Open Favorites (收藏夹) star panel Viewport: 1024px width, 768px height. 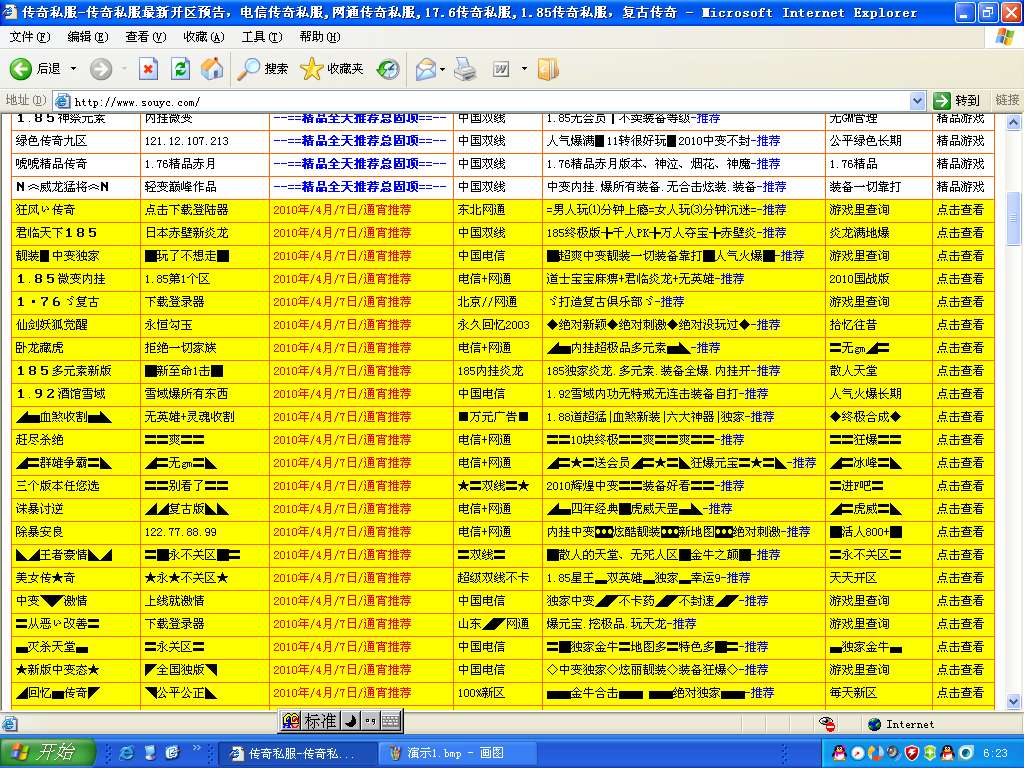[x=332, y=69]
